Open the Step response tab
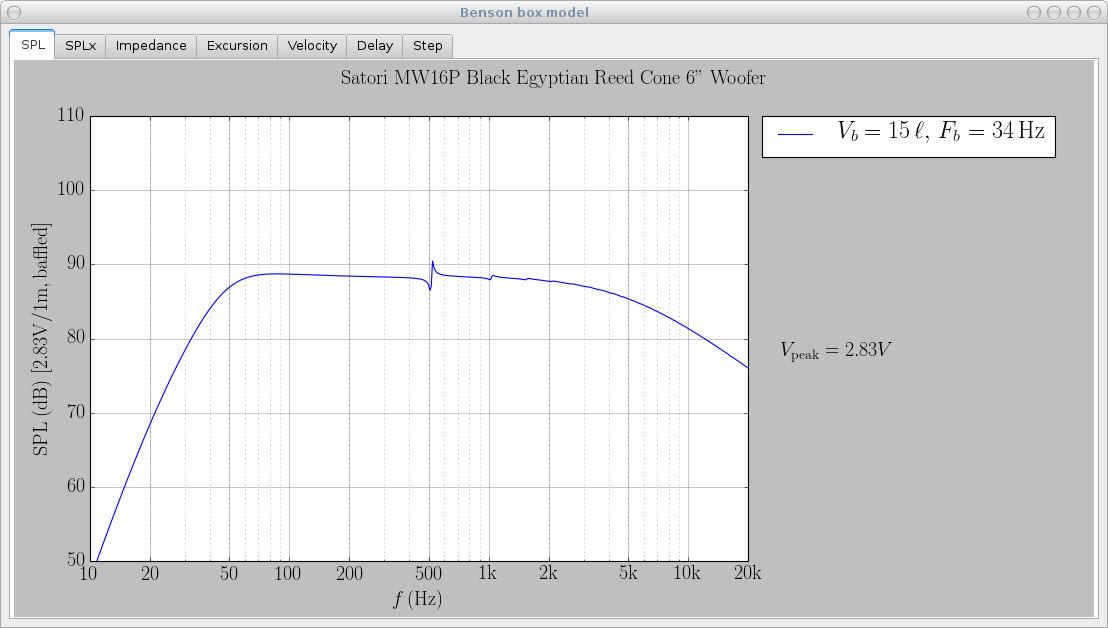 pyautogui.click(x=428, y=46)
